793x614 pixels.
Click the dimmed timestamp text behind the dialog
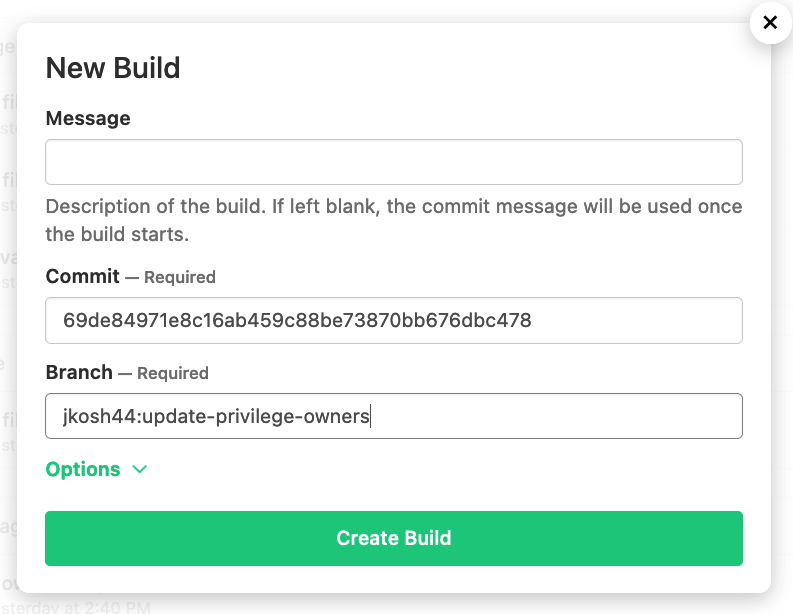point(76,606)
